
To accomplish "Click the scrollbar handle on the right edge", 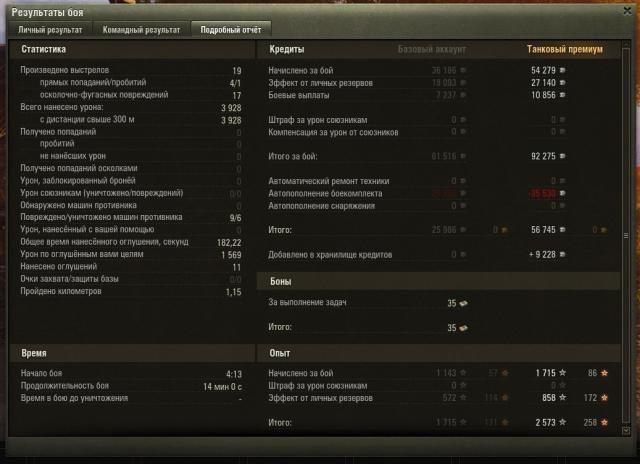I will pos(626,235).
